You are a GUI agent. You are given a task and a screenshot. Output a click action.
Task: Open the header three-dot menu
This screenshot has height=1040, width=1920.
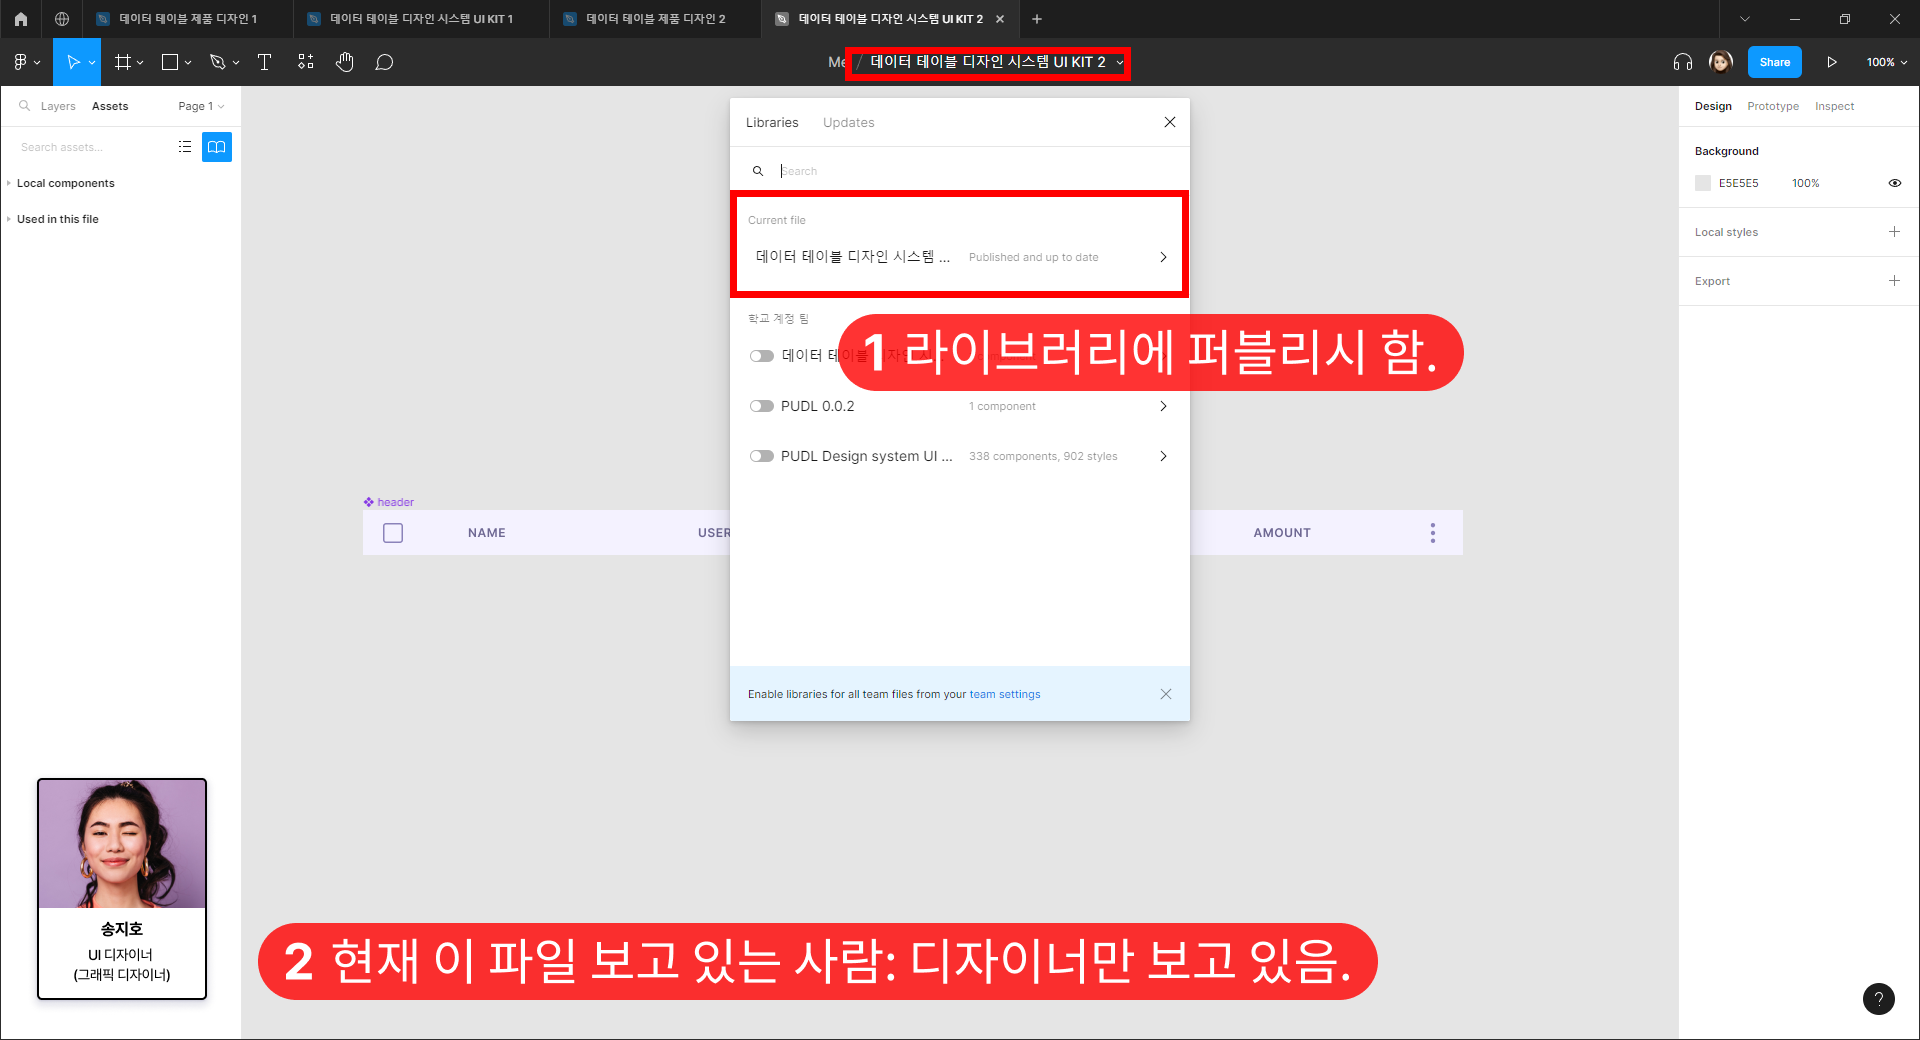tap(1433, 533)
